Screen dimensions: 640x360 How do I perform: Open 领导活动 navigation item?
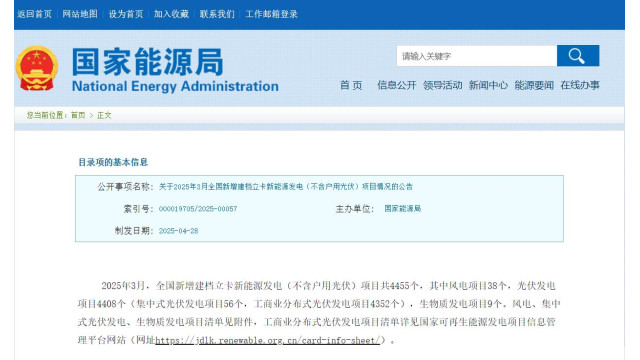pyautogui.click(x=442, y=85)
